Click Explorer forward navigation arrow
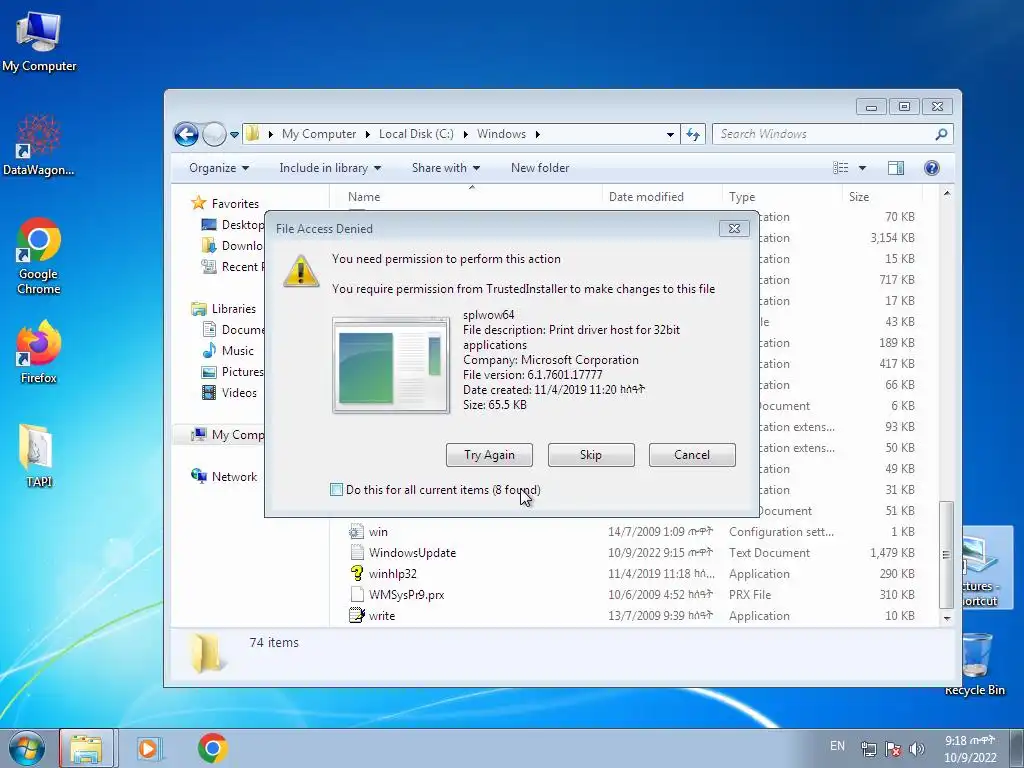Screen dimensions: 1024x768 tap(214, 135)
